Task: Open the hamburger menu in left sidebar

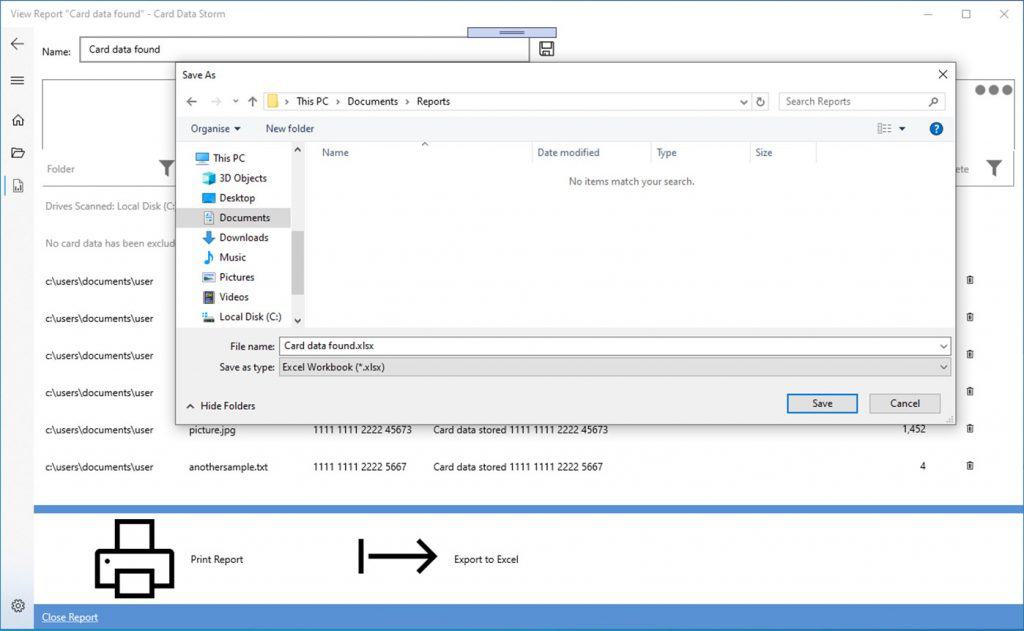Action: (17, 81)
